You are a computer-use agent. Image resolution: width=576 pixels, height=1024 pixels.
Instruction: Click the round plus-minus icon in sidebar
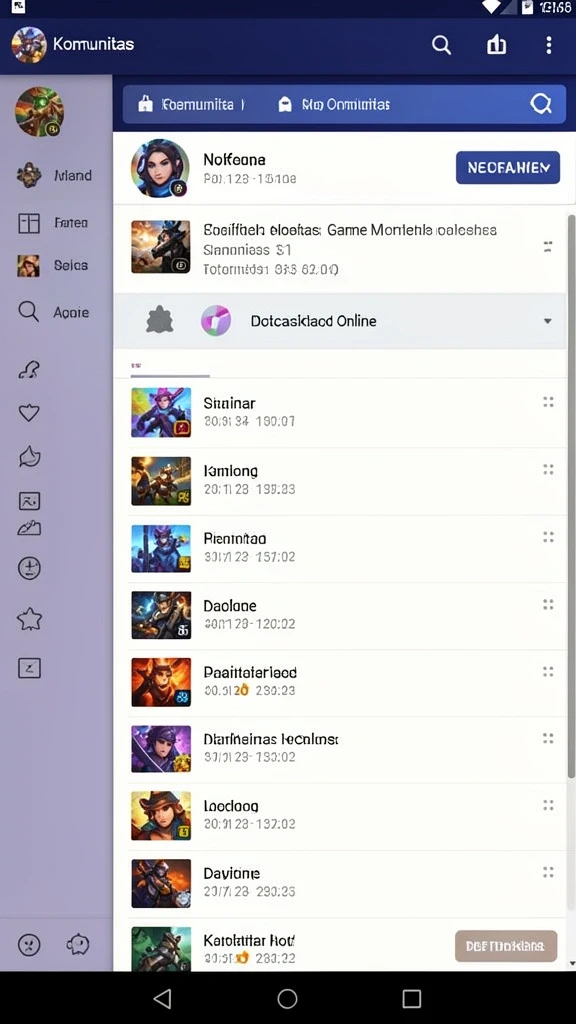point(29,569)
